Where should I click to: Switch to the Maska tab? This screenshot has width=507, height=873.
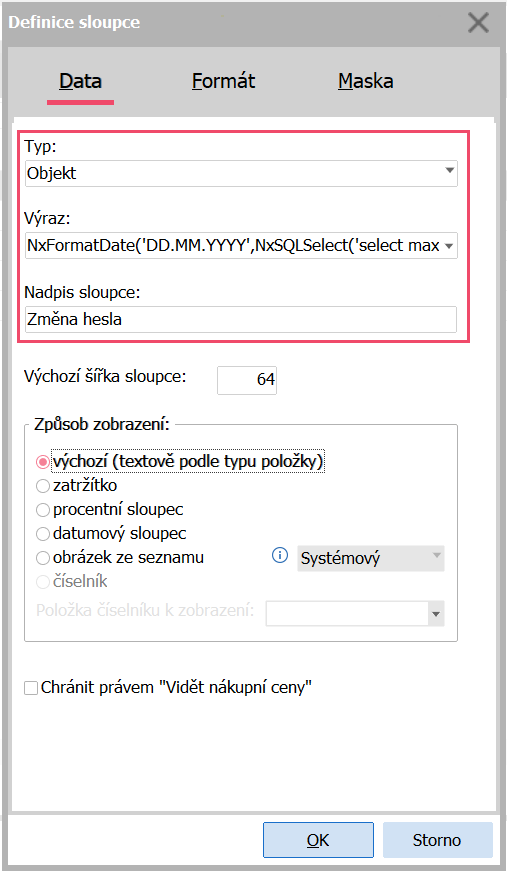(366, 81)
